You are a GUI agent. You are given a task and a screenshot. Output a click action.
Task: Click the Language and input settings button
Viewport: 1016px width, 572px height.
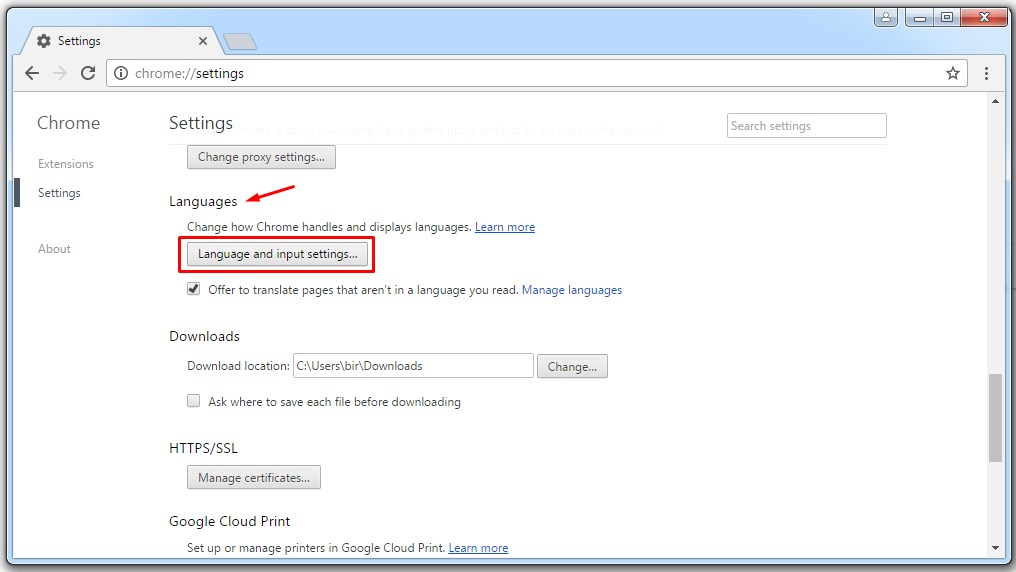[x=277, y=254]
